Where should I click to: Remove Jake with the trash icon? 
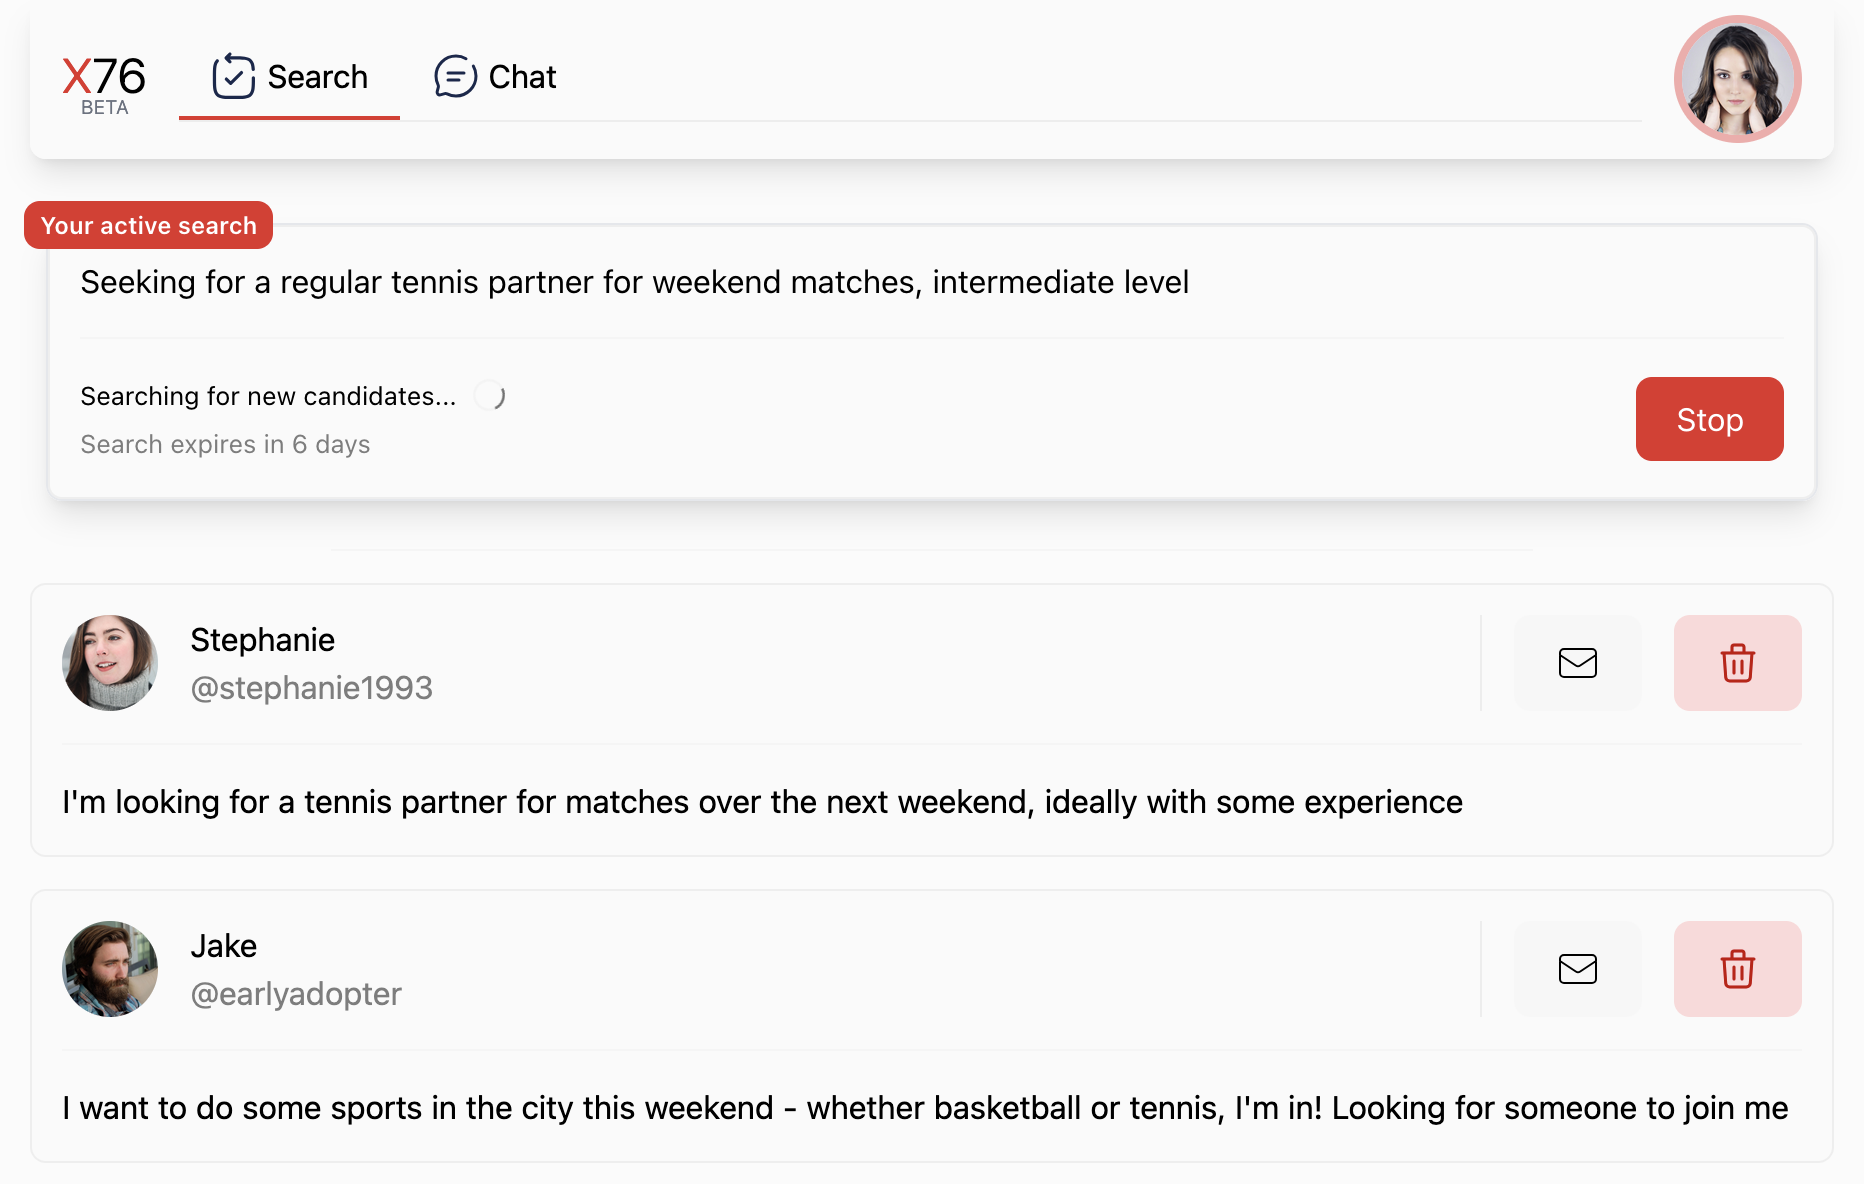point(1737,969)
